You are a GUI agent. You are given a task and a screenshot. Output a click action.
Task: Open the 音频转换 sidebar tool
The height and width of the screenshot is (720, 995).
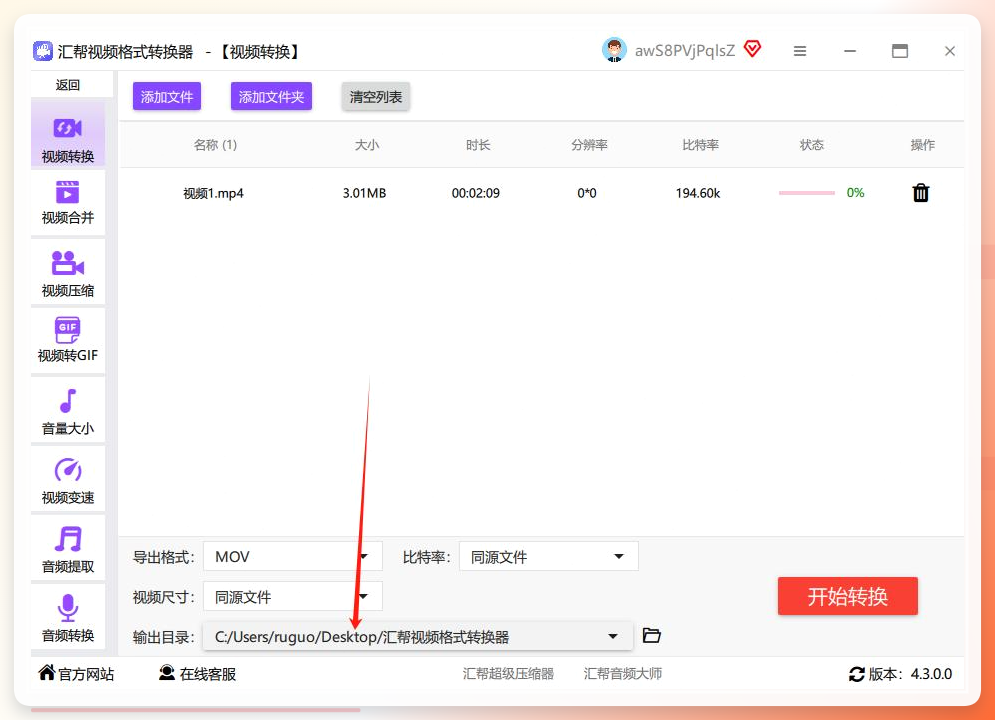tap(68, 619)
